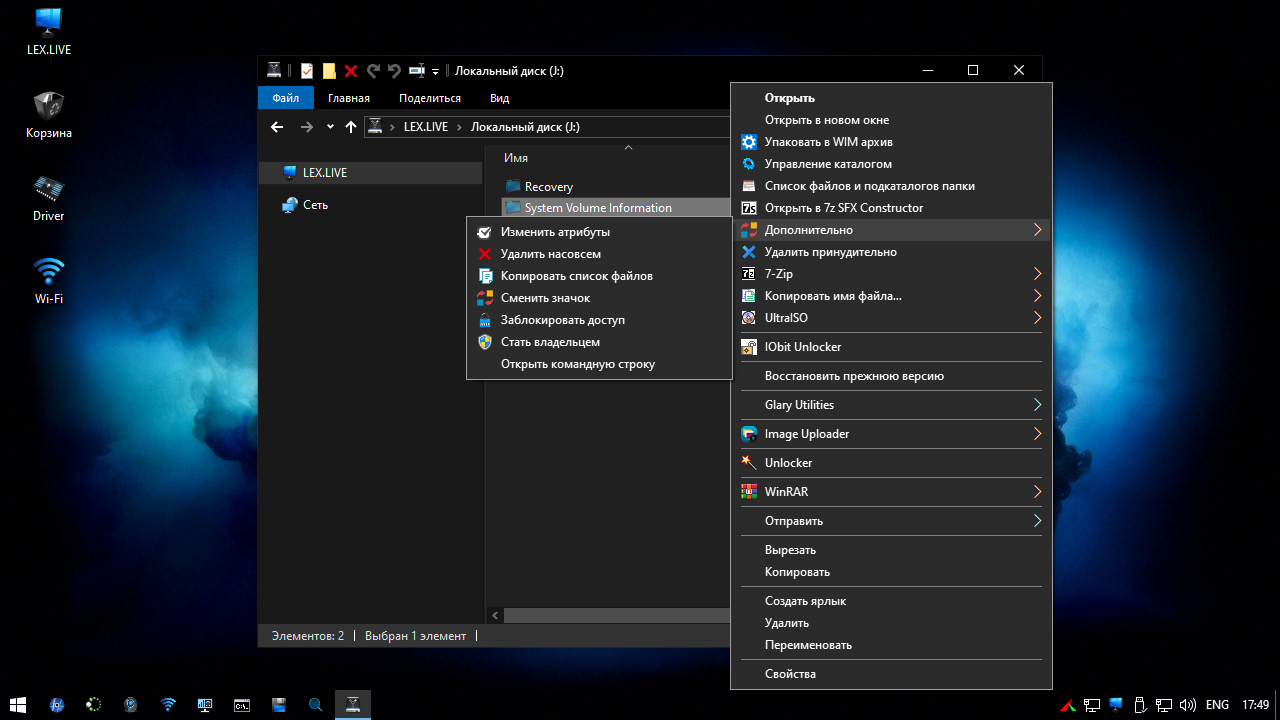Select IObit Unlocker from context menu
This screenshot has height=720, width=1280.
[802, 347]
